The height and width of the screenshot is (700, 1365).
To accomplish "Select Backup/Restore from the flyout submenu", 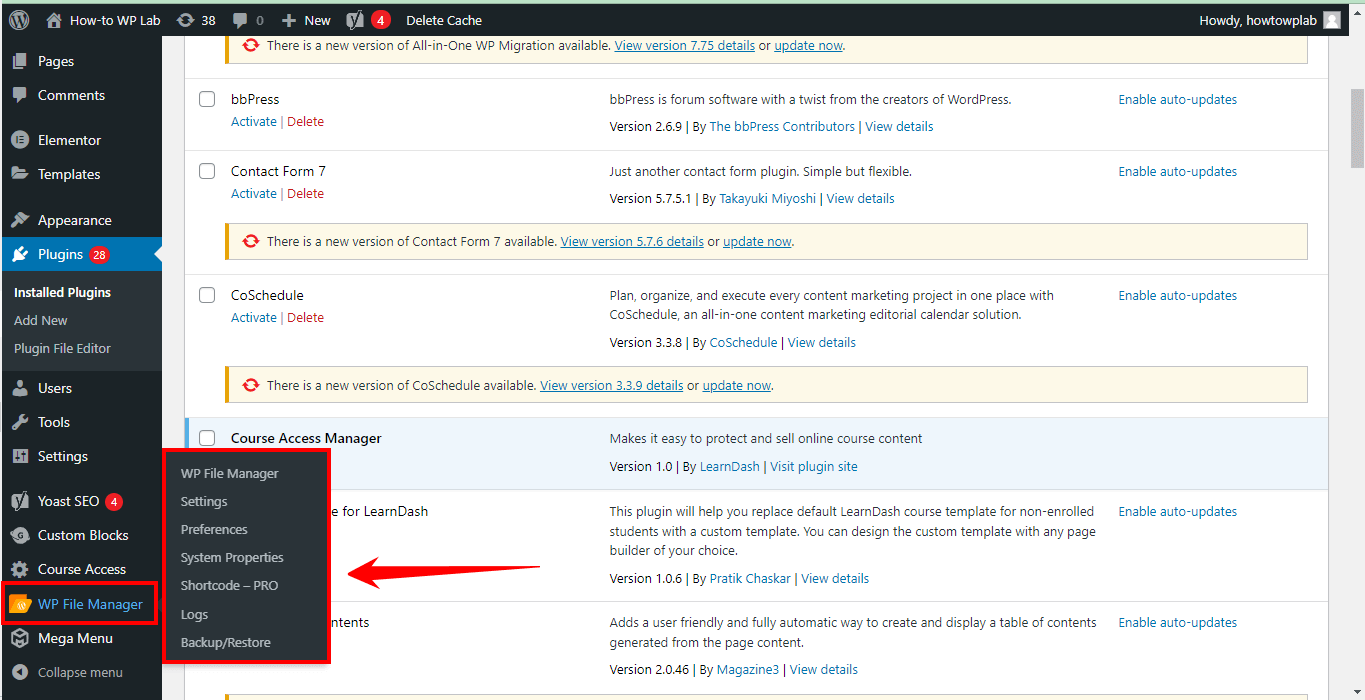I will pos(225,642).
